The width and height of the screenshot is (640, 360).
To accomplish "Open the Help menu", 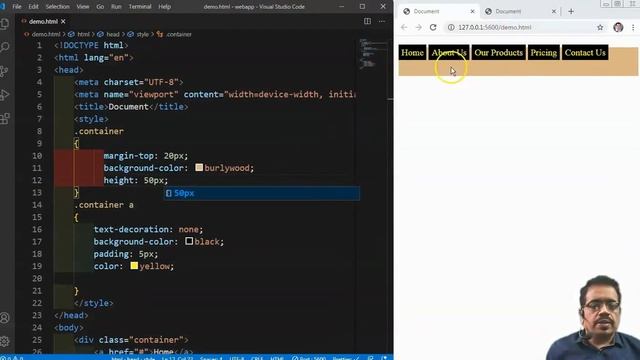I will pos(164,7).
